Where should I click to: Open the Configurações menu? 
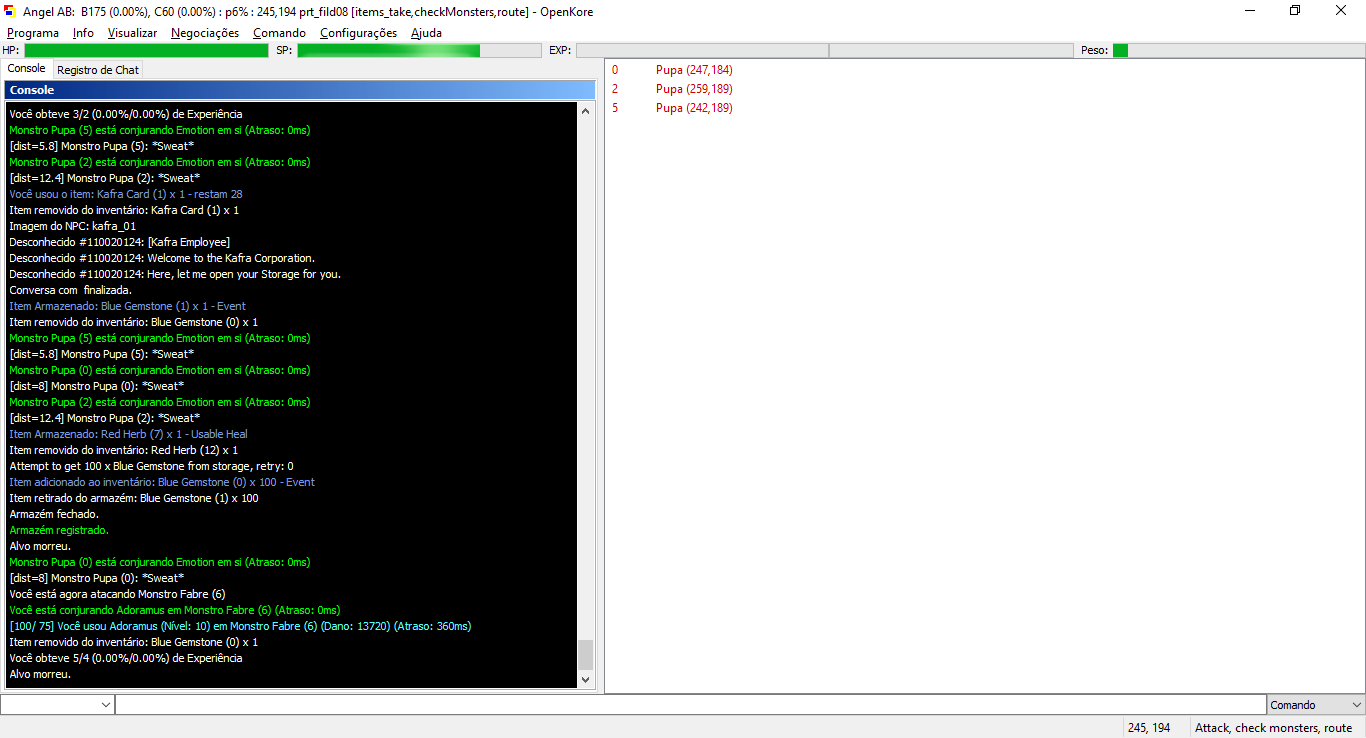(356, 33)
